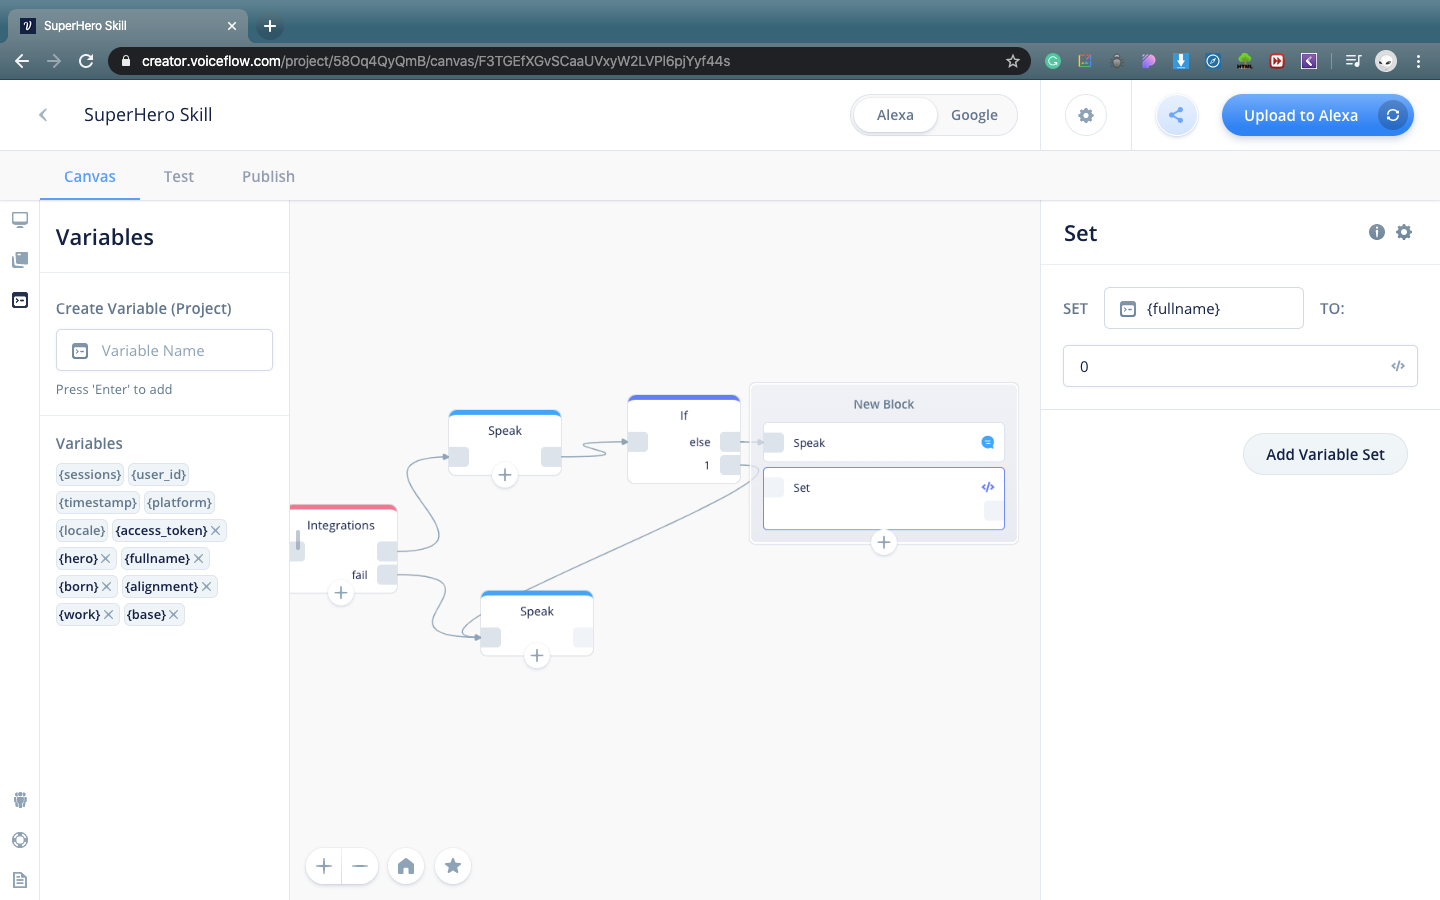The height and width of the screenshot is (900, 1440).
Task: Switch platform to Google
Action: coord(974,115)
